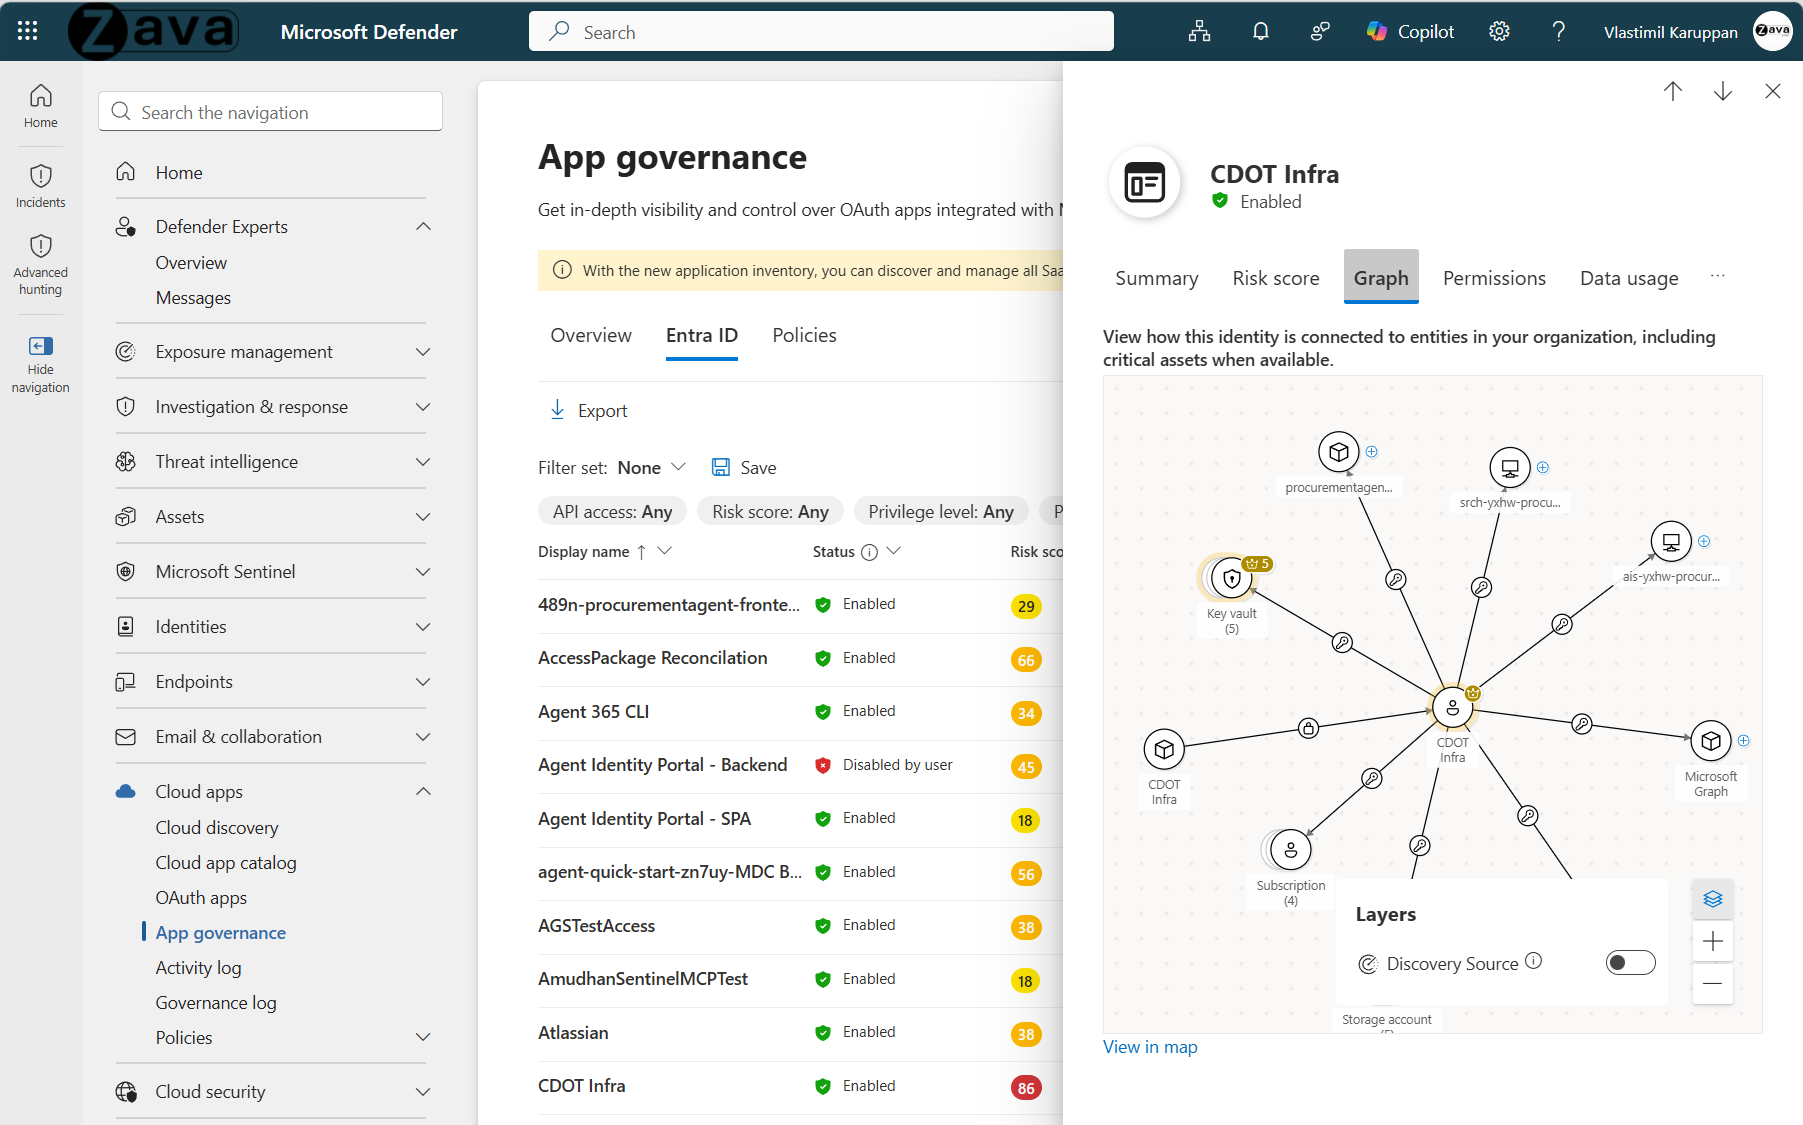Show the Status column info tooltip
Image resolution: width=1803 pixels, height=1125 pixels.
[869, 552]
